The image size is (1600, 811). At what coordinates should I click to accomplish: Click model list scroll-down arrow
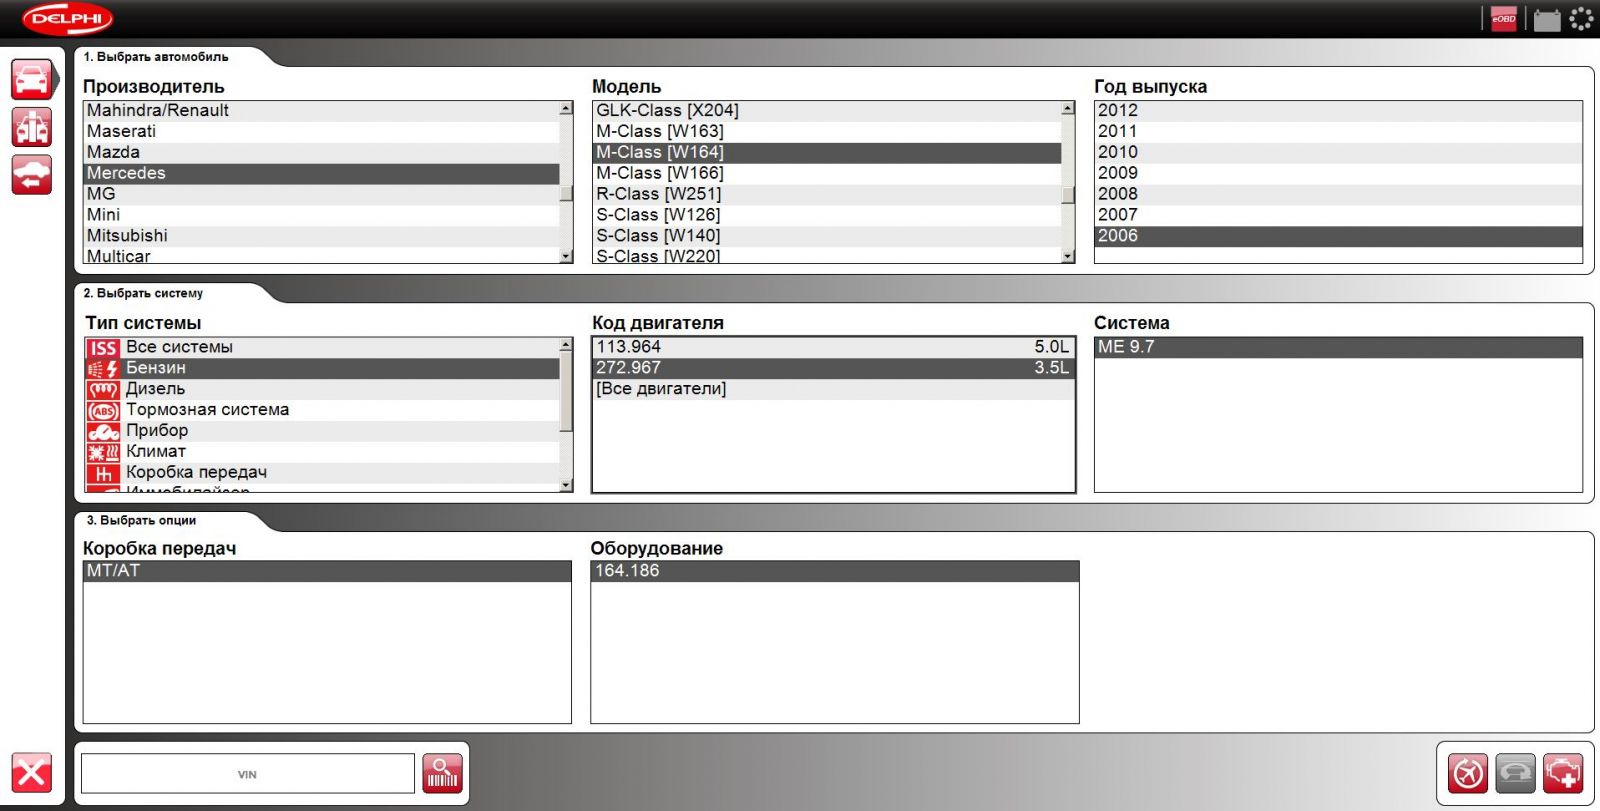(x=1068, y=256)
